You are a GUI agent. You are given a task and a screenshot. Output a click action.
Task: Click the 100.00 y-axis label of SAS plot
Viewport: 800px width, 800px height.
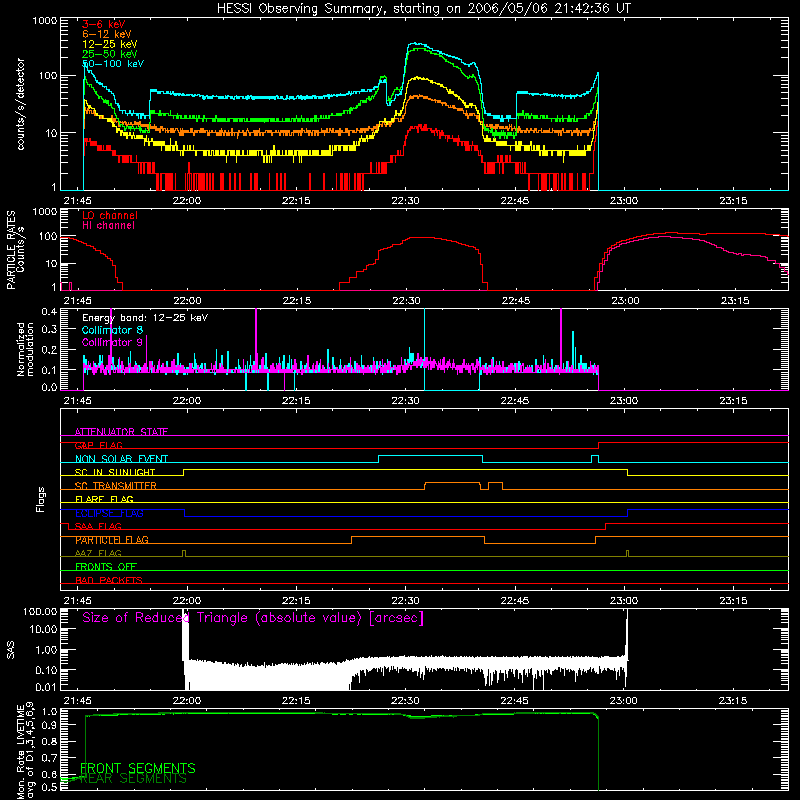[x=40, y=611]
